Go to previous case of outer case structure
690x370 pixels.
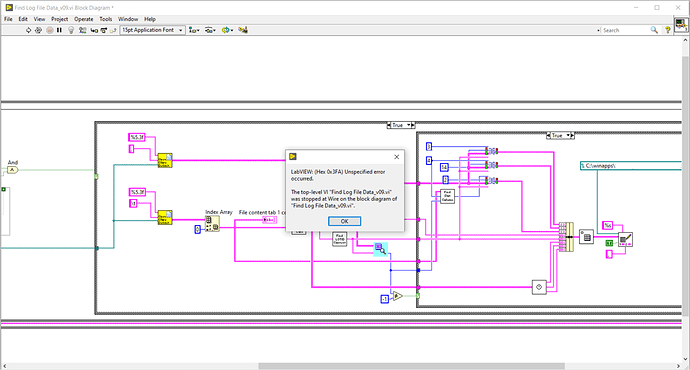click(x=389, y=125)
